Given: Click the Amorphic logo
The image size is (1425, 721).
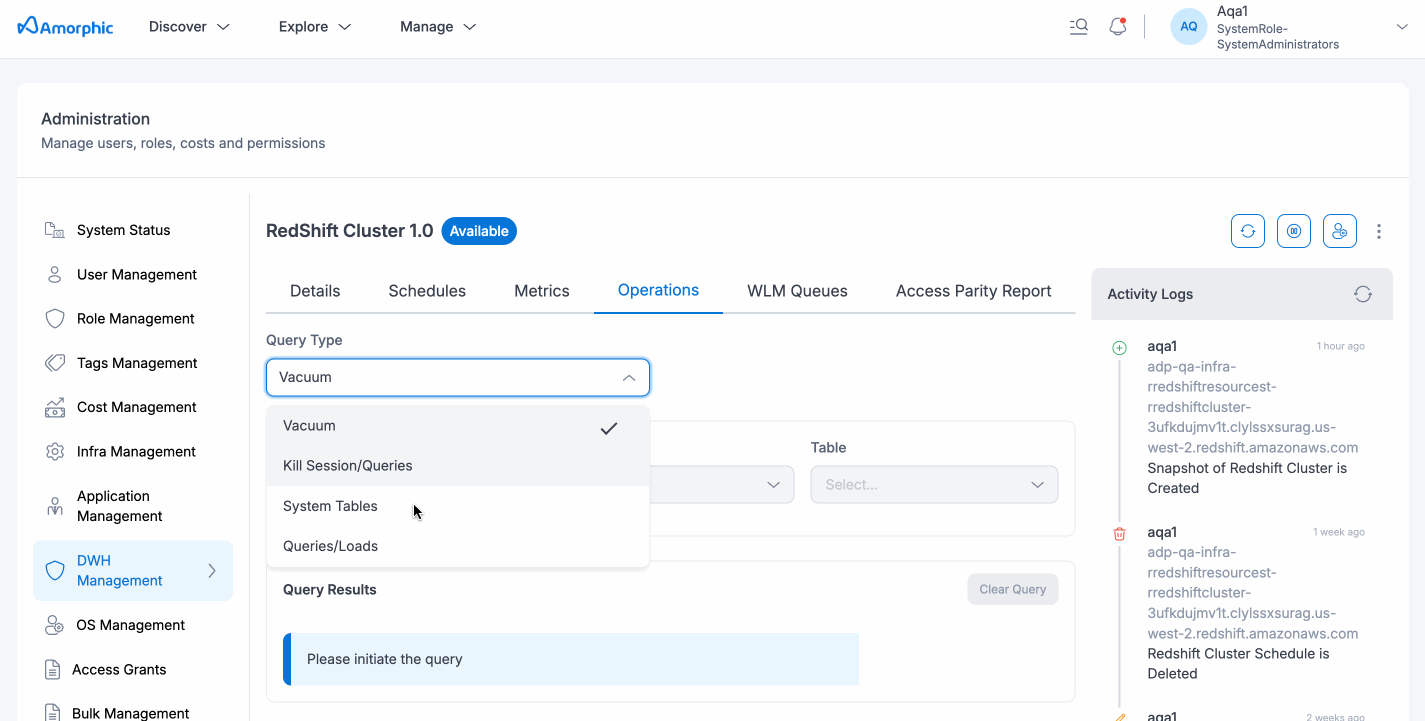Looking at the screenshot, I should 66,27.
